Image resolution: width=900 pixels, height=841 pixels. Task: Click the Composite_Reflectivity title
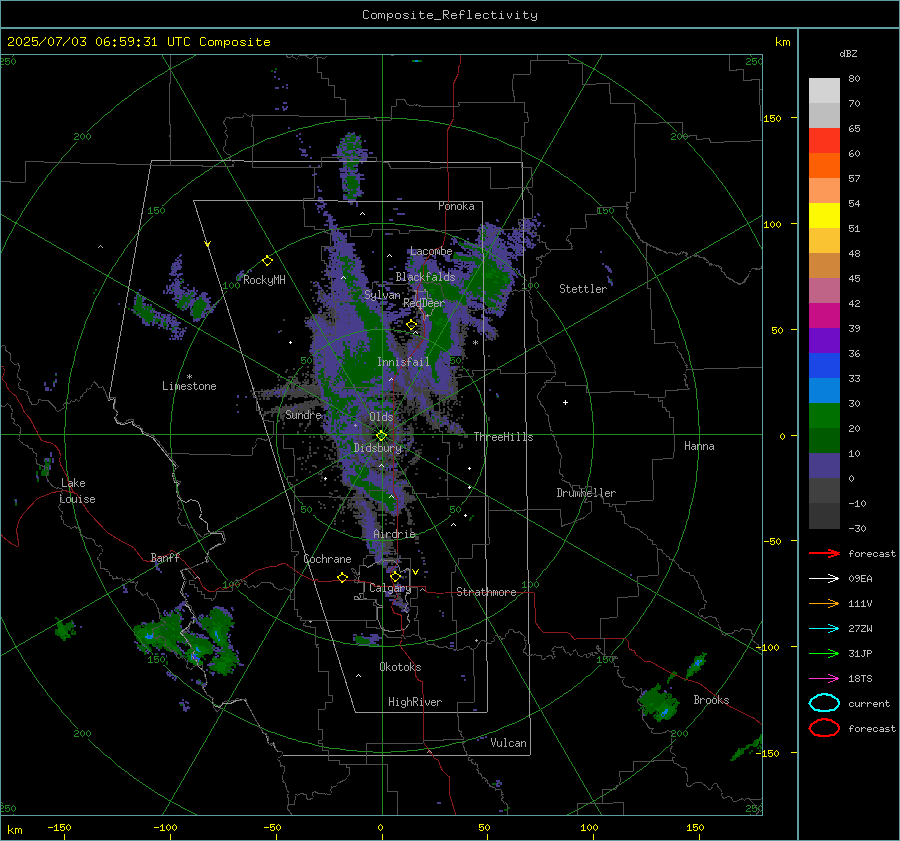[x=449, y=15]
